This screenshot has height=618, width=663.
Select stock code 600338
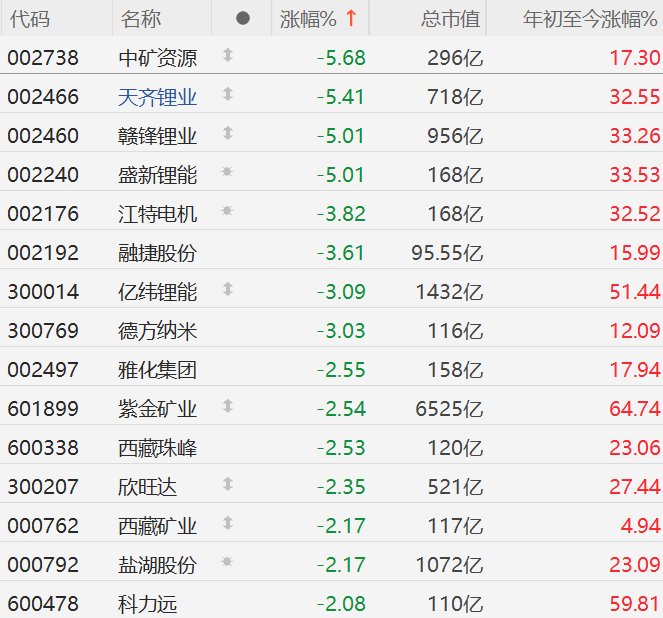click(x=43, y=448)
